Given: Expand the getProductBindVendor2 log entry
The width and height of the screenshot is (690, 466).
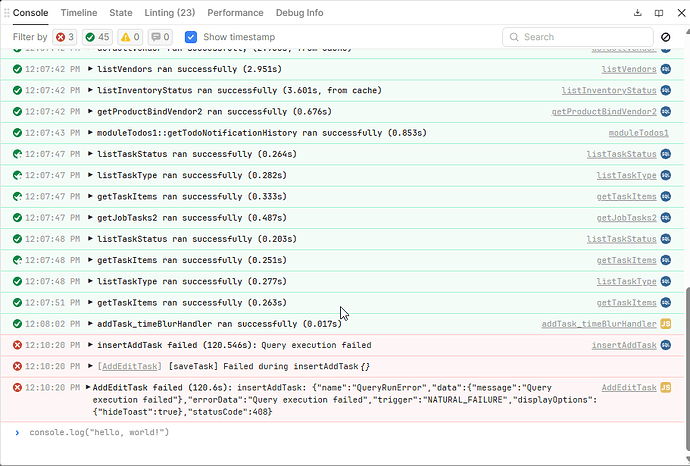Looking at the screenshot, I should (90, 111).
